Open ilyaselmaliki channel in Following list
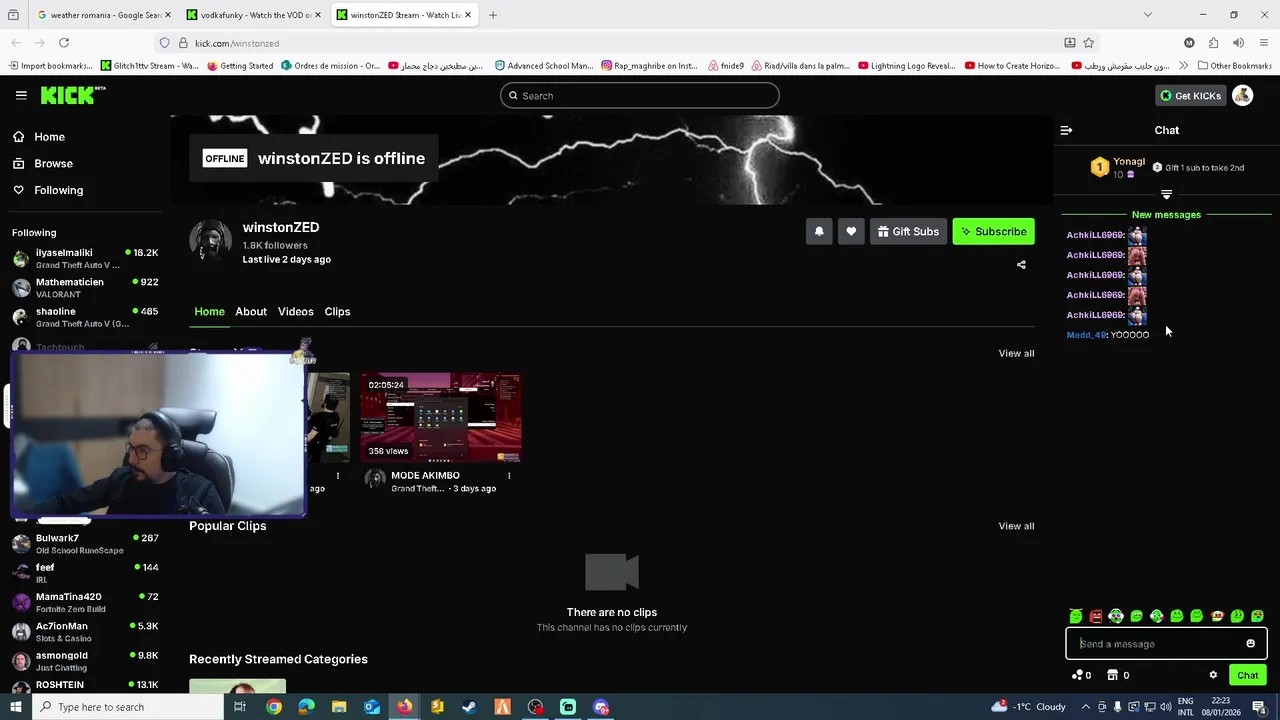Viewport: 1280px width, 720px height. click(x=85, y=258)
